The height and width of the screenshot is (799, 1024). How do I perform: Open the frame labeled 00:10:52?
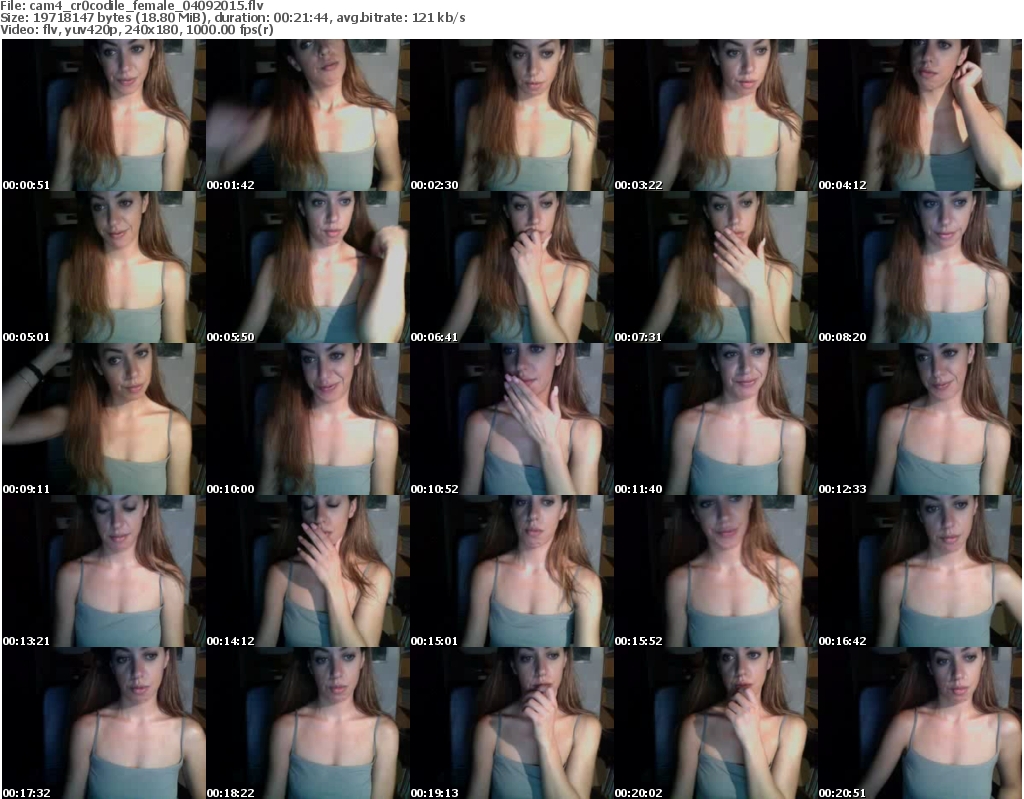point(511,419)
